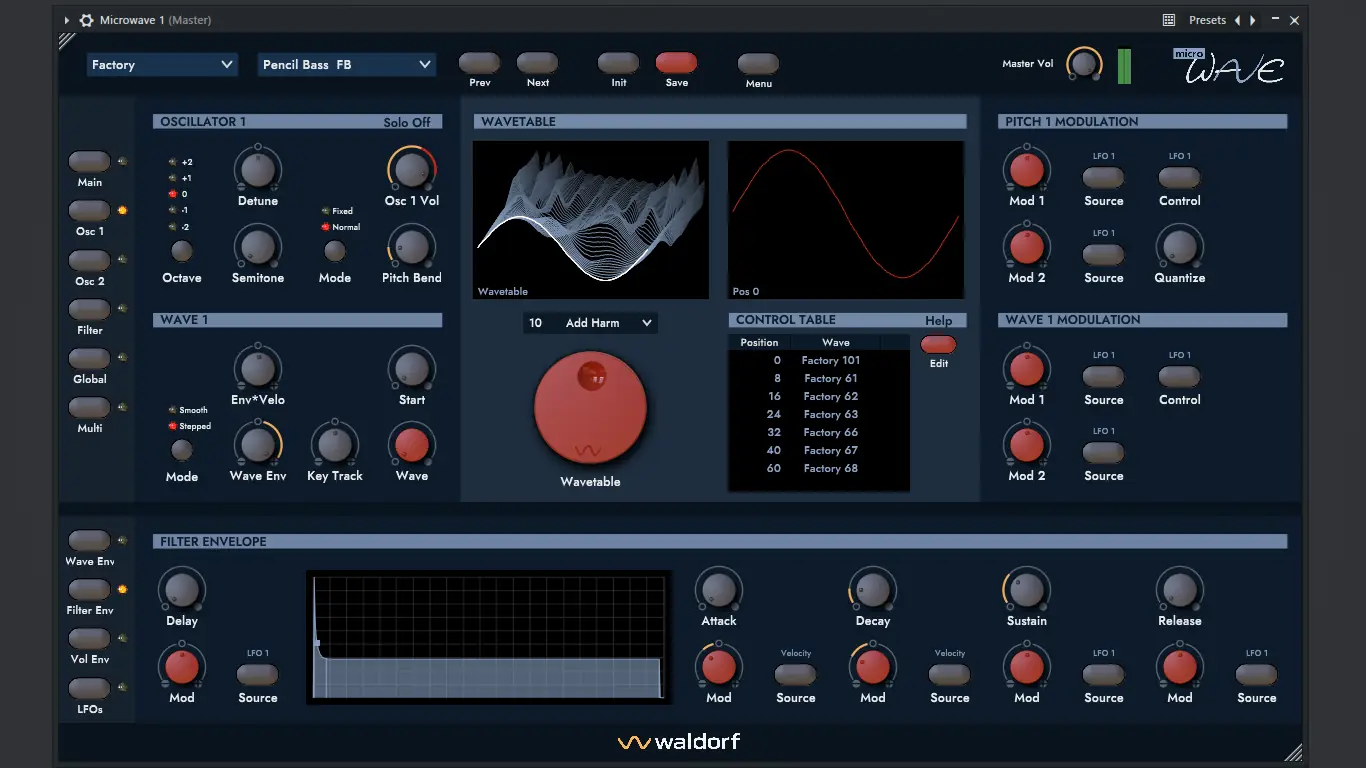
Task: Open Wave 1 Mod 2 Source selector
Action: coord(1104,452)
